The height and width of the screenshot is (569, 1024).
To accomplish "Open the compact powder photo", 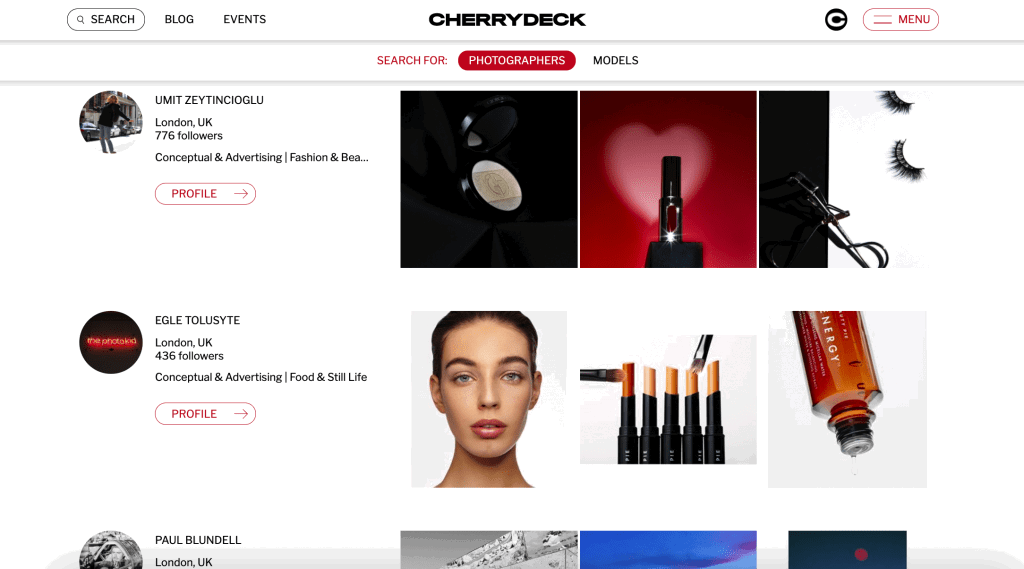I will click(489, 179).
